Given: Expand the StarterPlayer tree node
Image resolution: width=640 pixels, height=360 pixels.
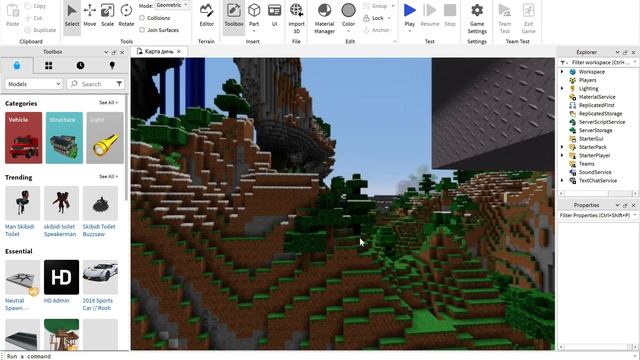Looking at the screenshot, I should pyautogui.click(x=562, y=155).
